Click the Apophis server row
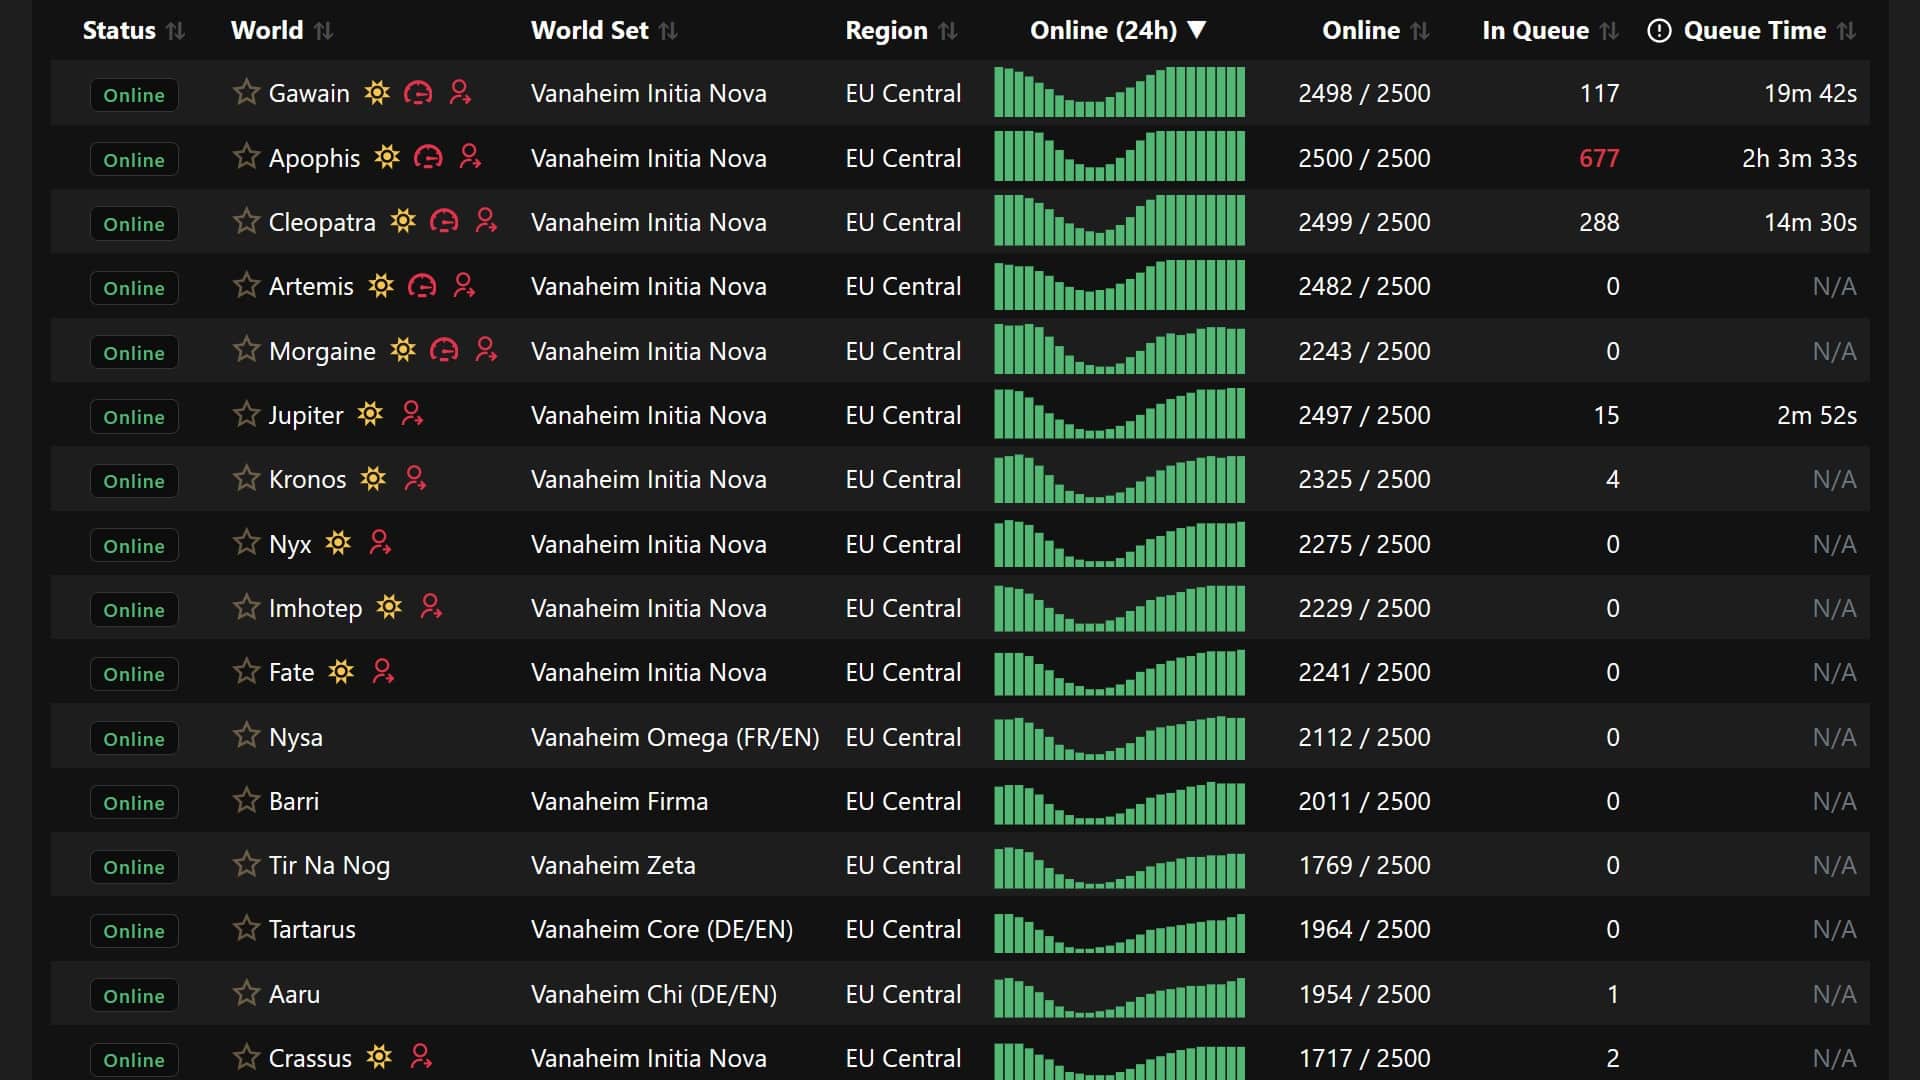 [x=960, y=158]
